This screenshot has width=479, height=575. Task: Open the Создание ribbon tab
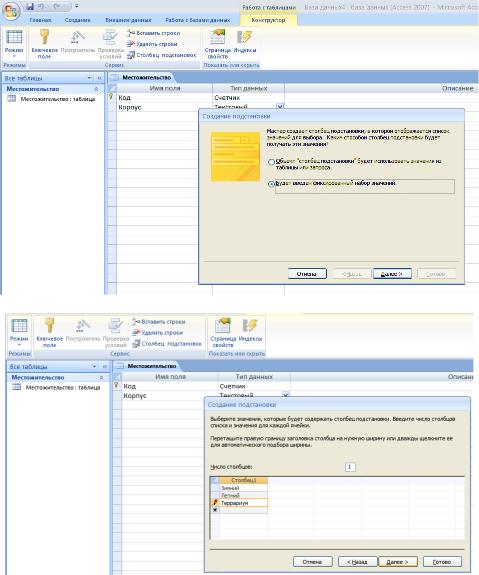tap(77, 20)
